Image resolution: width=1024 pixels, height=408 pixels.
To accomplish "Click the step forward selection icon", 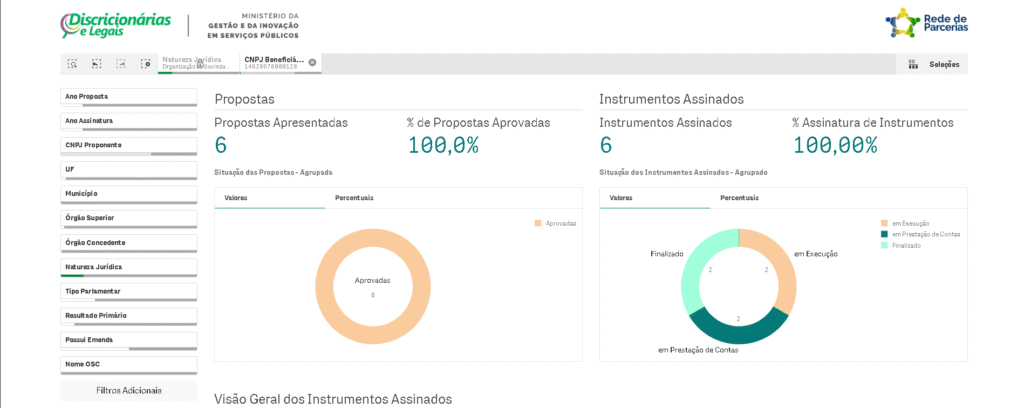I will pos(120,64).
